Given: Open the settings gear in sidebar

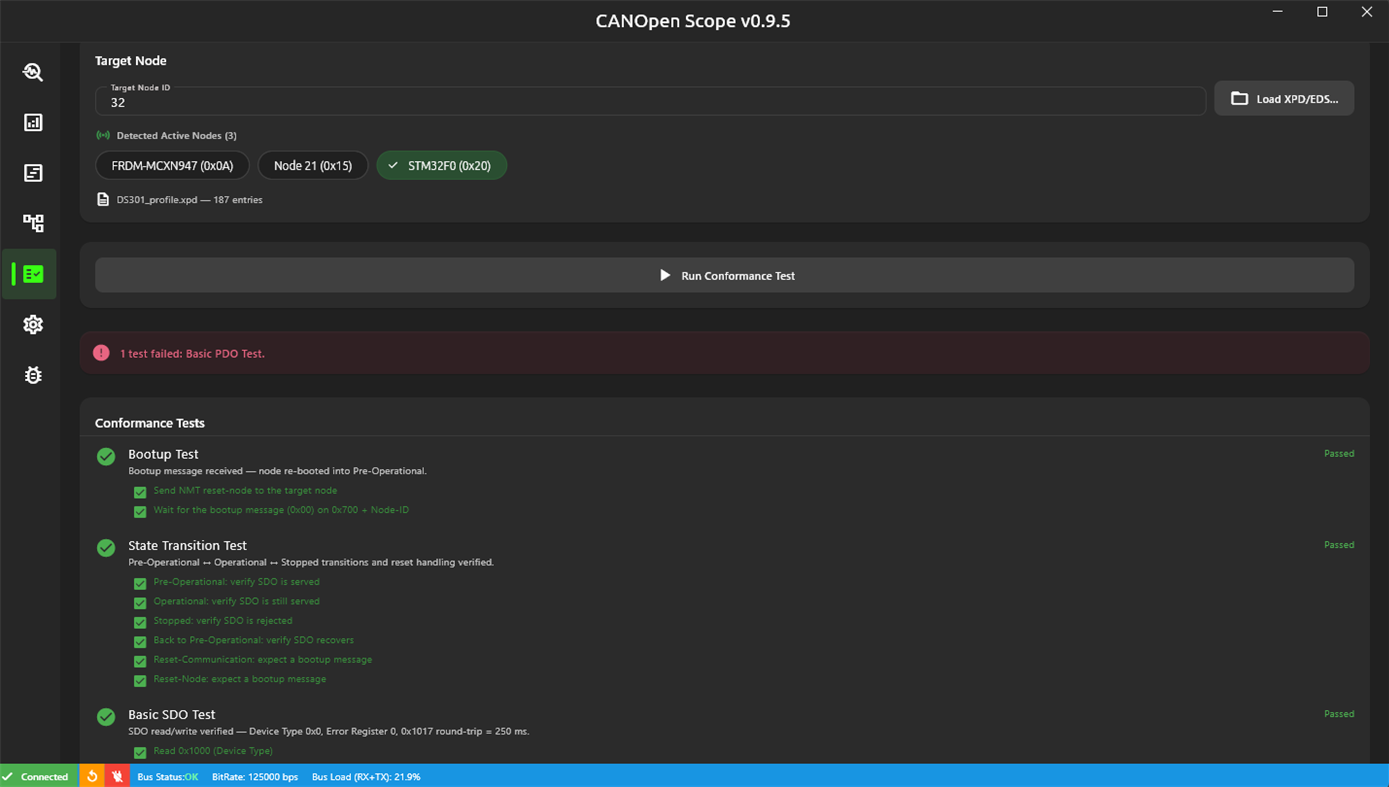Looking at the screenshot, I should pyautogui.click(x=33, y=324).
